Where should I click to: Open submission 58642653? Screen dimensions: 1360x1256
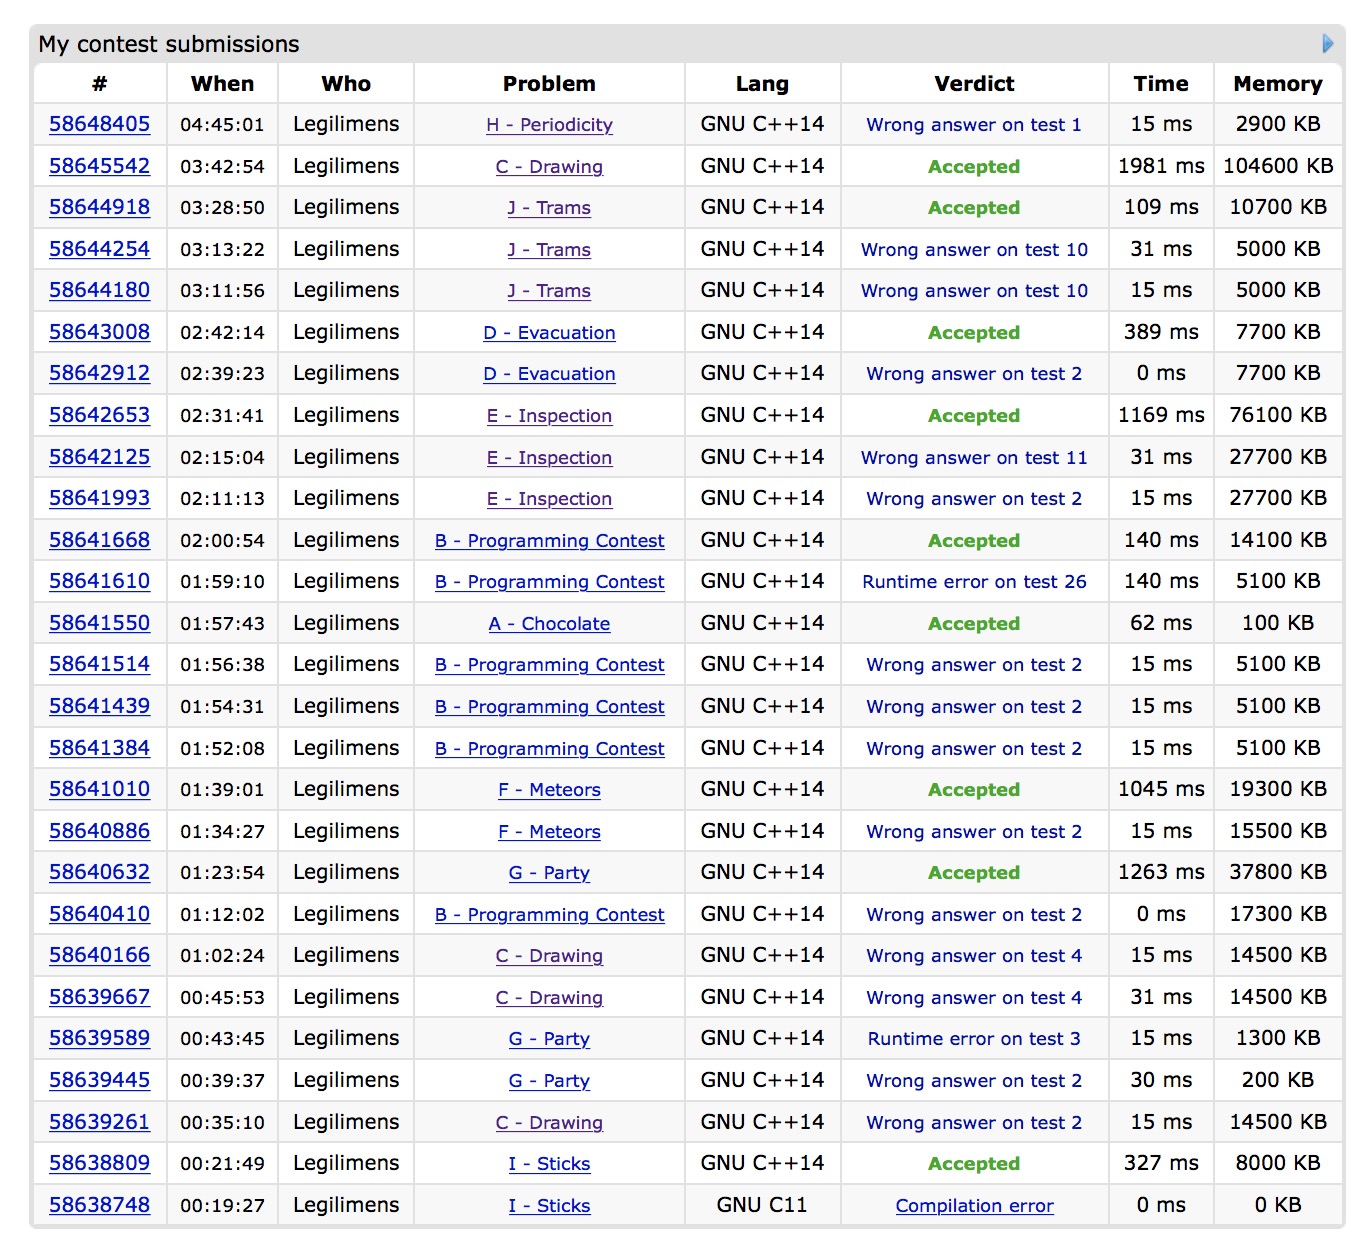(99, 415)
